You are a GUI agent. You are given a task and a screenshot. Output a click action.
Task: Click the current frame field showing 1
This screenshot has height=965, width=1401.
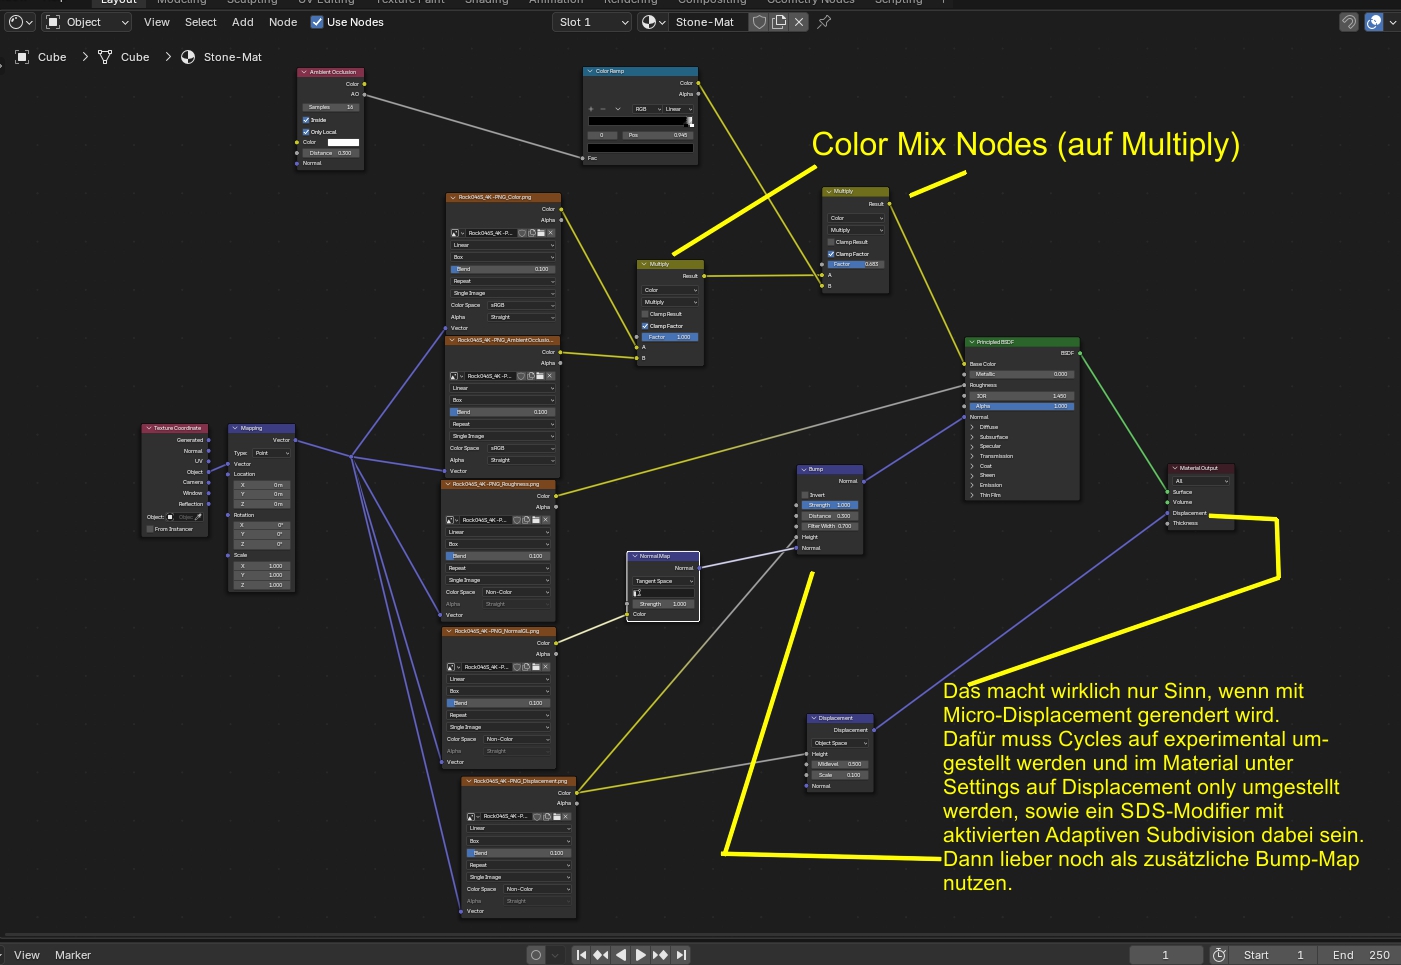click(1165, 955)
